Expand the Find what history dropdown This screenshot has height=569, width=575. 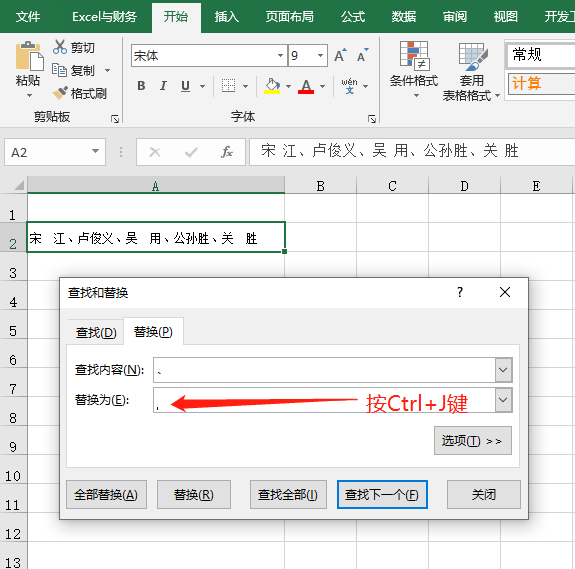coord(503,370)
